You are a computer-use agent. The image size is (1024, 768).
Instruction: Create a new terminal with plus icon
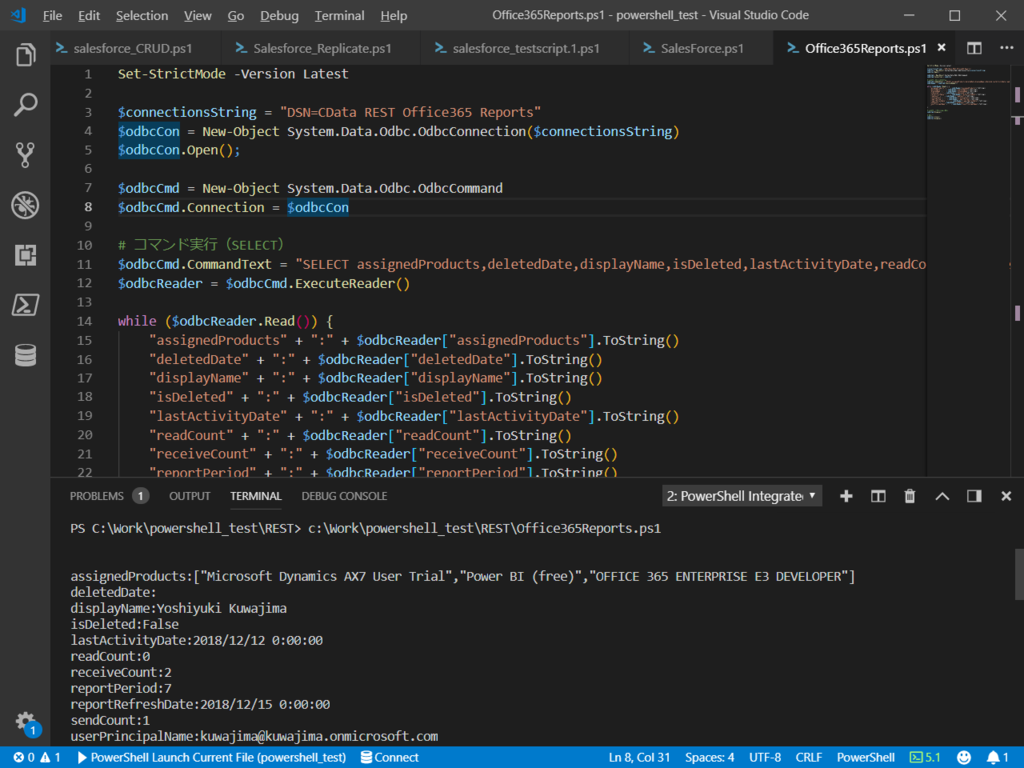(x=846, y=496)
